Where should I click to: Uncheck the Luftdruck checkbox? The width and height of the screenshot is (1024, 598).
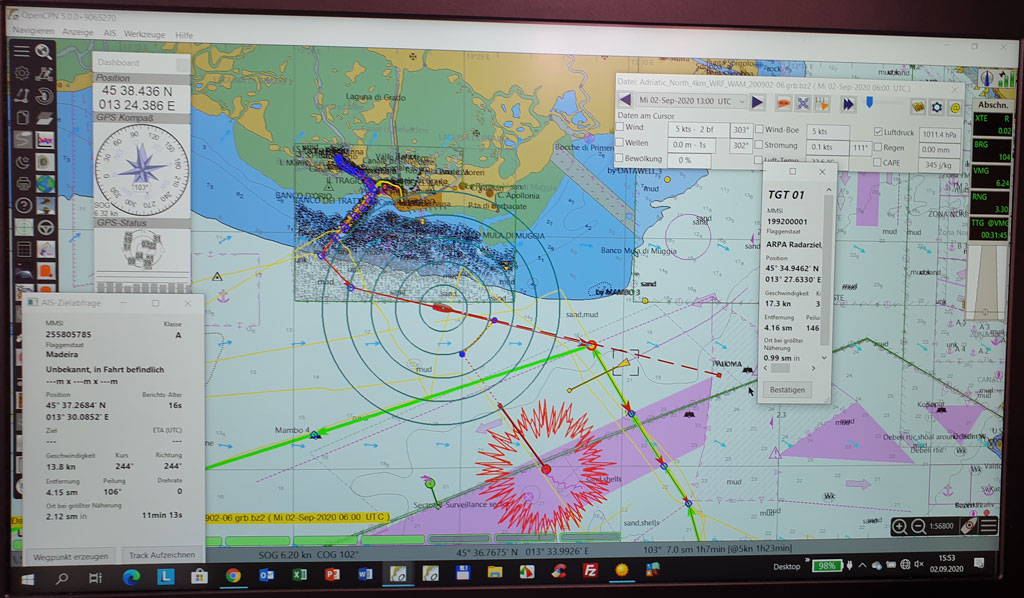878,132
